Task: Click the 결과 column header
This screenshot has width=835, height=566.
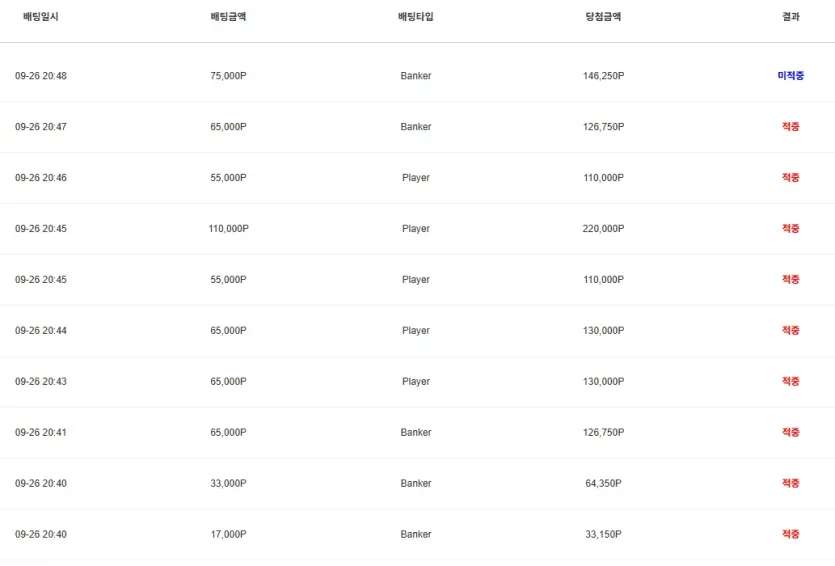Action: (790, 17)
